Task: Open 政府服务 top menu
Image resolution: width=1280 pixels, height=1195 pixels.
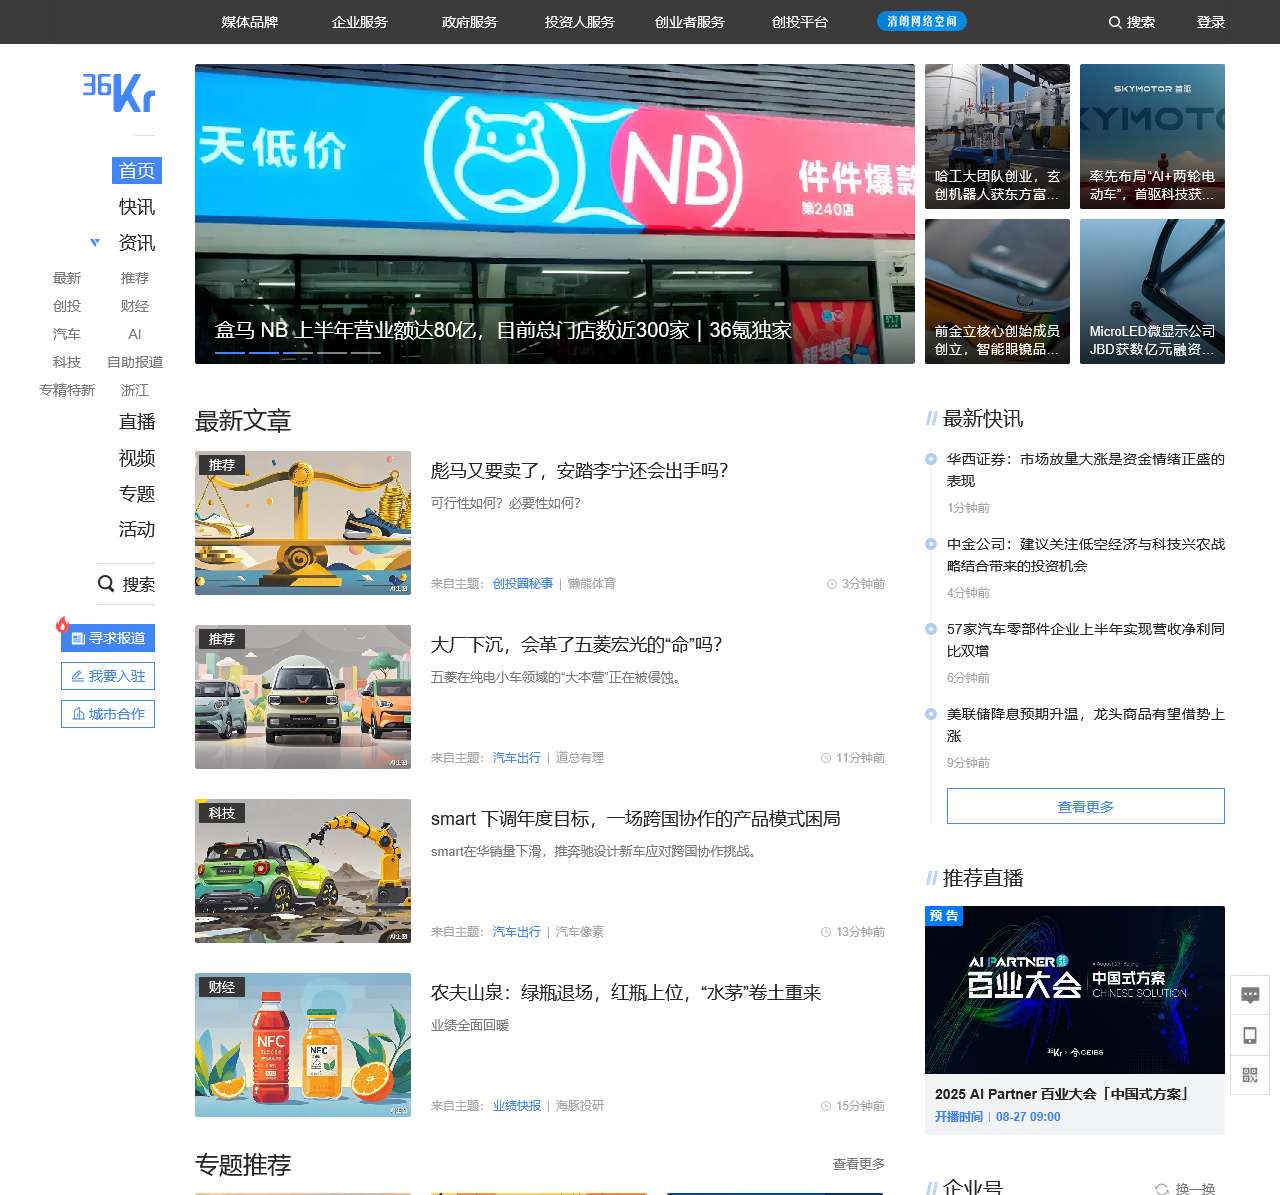Action: (x=470, y=22)
